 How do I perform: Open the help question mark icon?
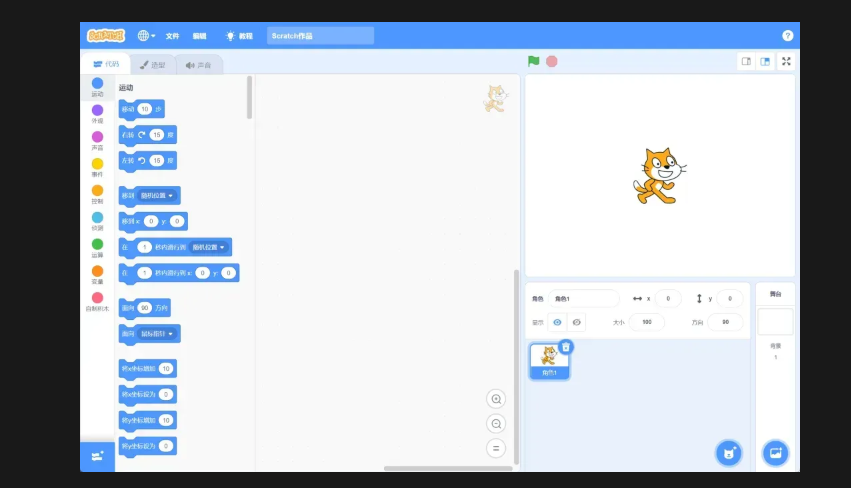tap(788, 36)
